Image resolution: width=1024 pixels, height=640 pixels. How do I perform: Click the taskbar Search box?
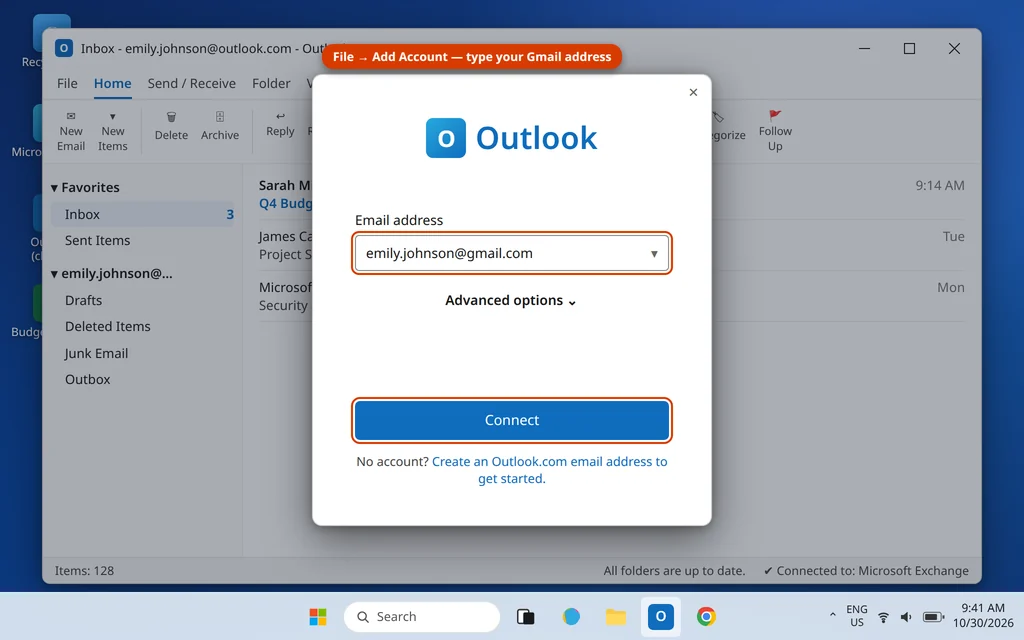coord(422,616)
